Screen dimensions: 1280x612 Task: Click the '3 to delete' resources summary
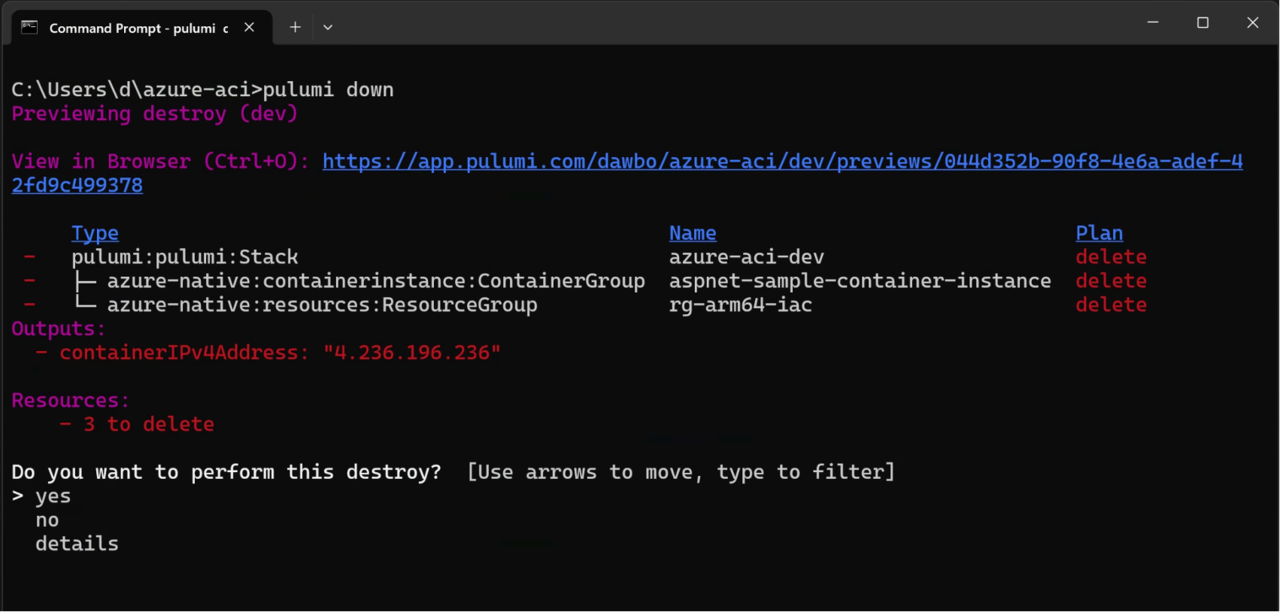148,425
